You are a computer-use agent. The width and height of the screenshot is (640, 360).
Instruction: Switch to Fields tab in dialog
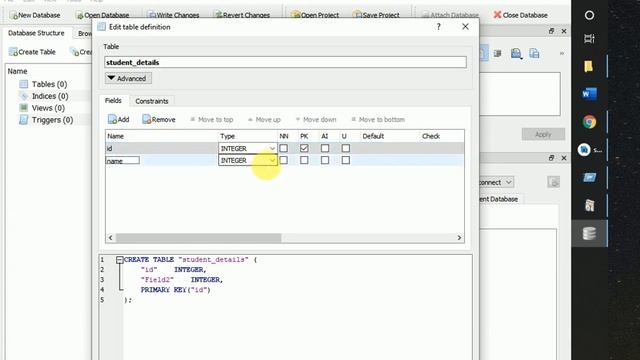tap(113, 100)
